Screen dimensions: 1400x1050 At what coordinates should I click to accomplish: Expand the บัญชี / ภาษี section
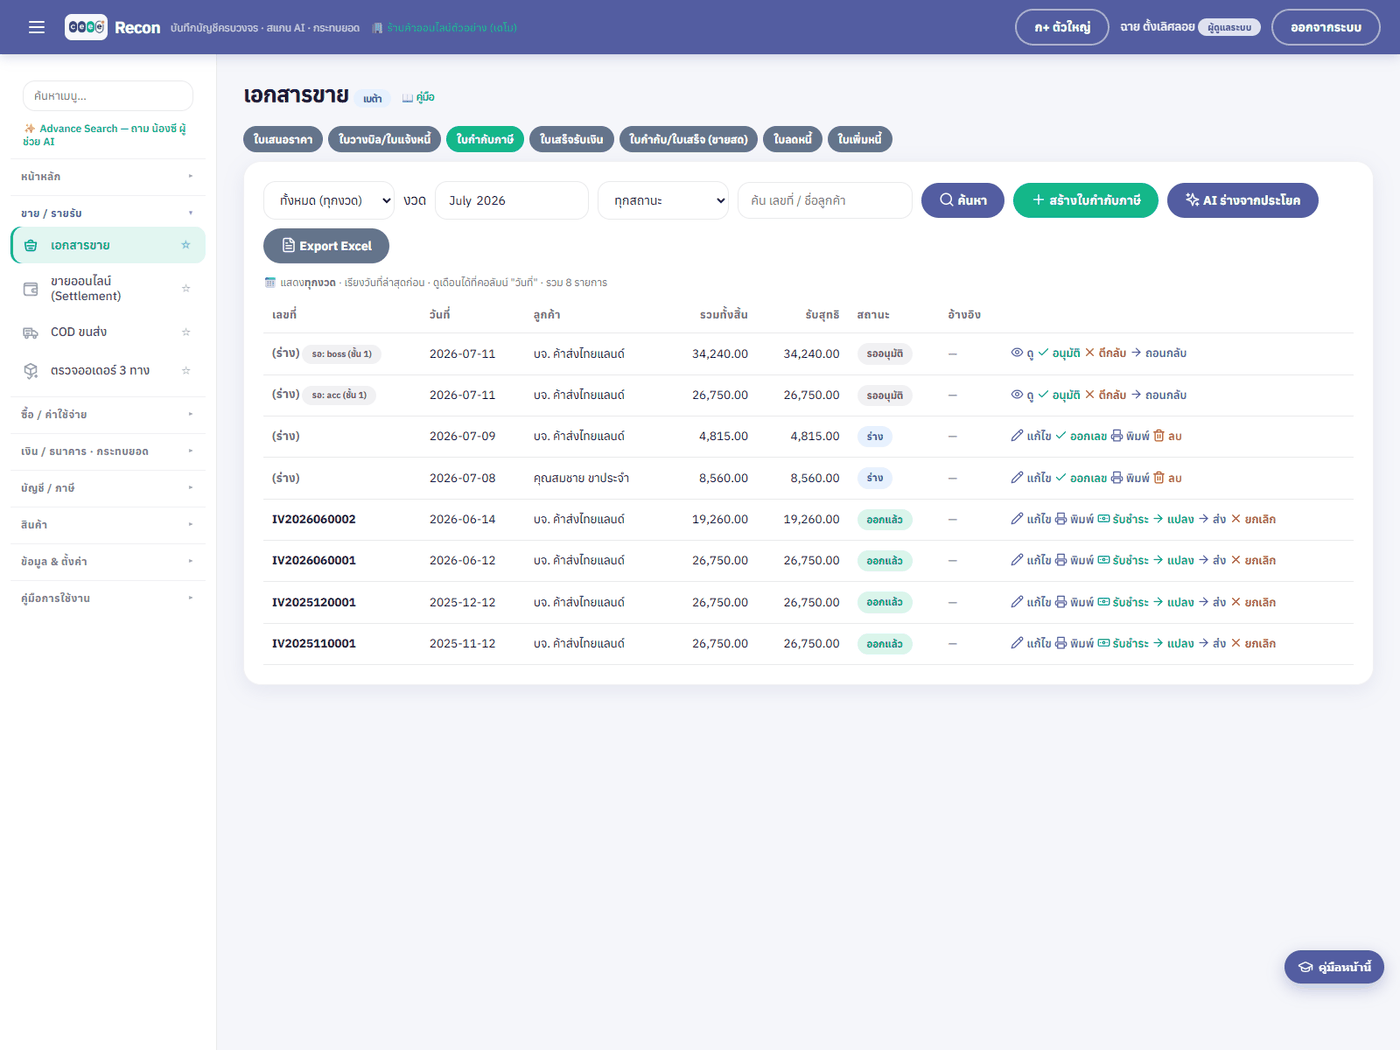click(x=108, y=488)
